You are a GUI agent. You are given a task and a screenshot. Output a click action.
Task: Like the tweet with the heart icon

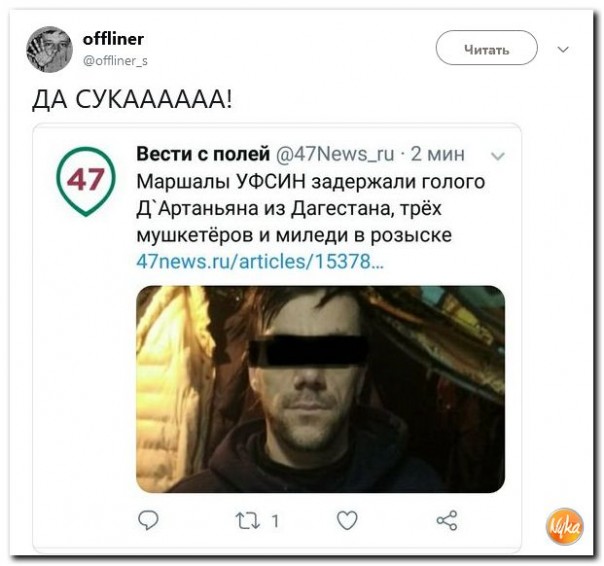347,521
